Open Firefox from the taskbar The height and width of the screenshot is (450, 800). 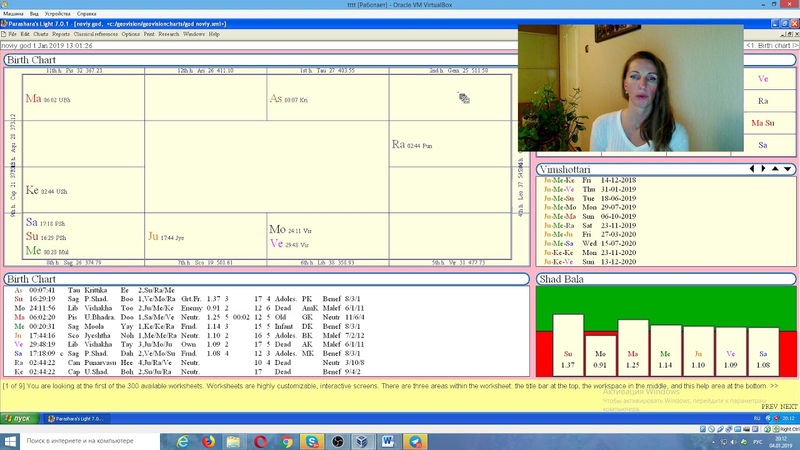coord(209,441)
